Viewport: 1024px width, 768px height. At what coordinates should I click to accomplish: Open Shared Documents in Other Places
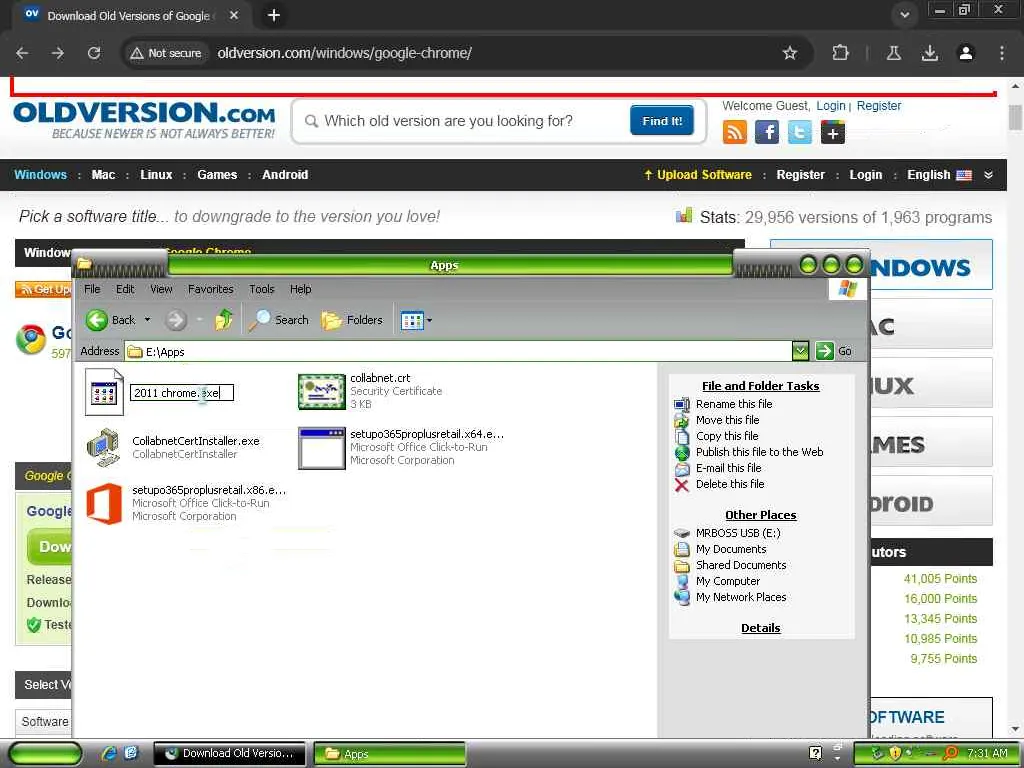(741, 565)
